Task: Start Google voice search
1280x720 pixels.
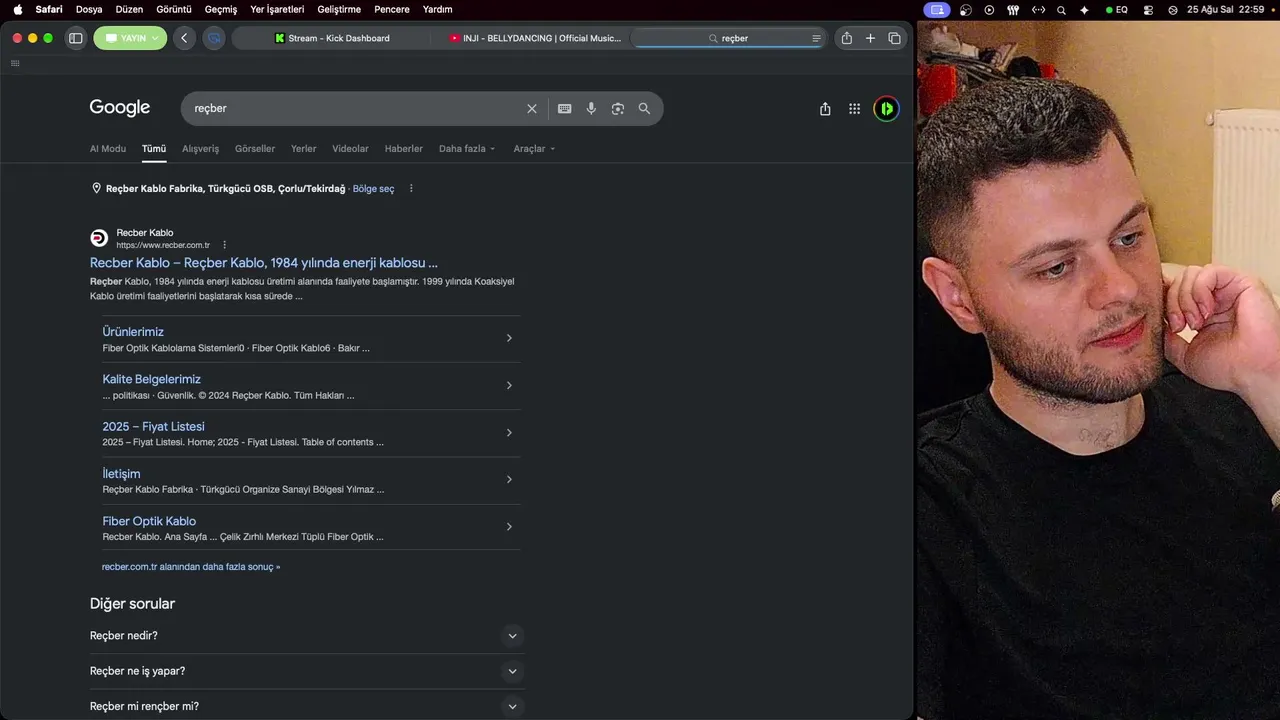Action: tap(591, 108)
